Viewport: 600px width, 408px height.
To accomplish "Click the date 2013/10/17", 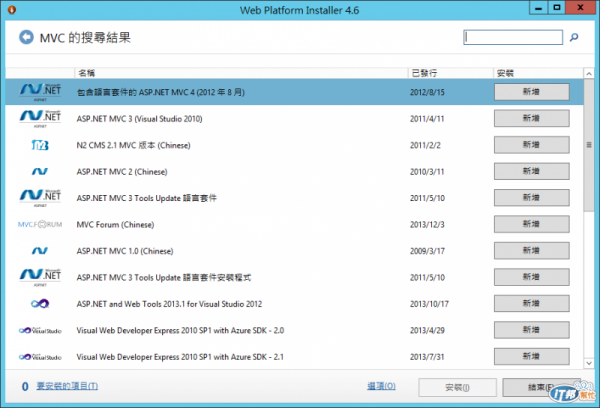I will point(429,304).
